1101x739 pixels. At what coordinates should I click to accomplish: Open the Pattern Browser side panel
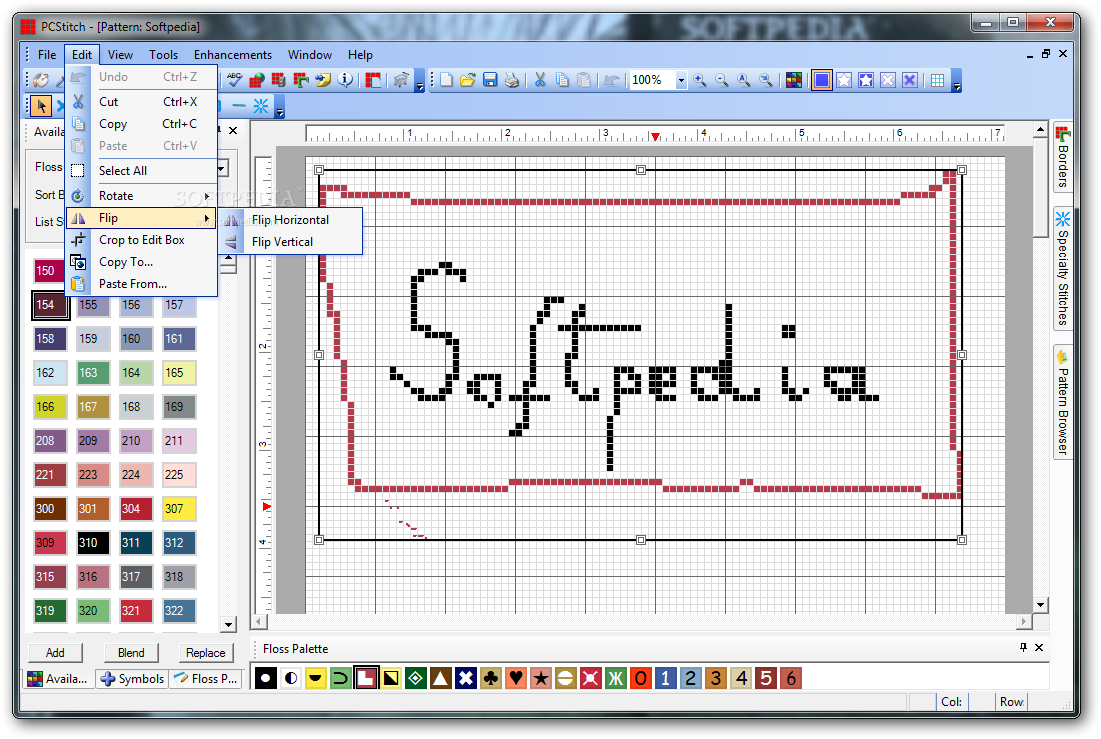pos(1063,402)
